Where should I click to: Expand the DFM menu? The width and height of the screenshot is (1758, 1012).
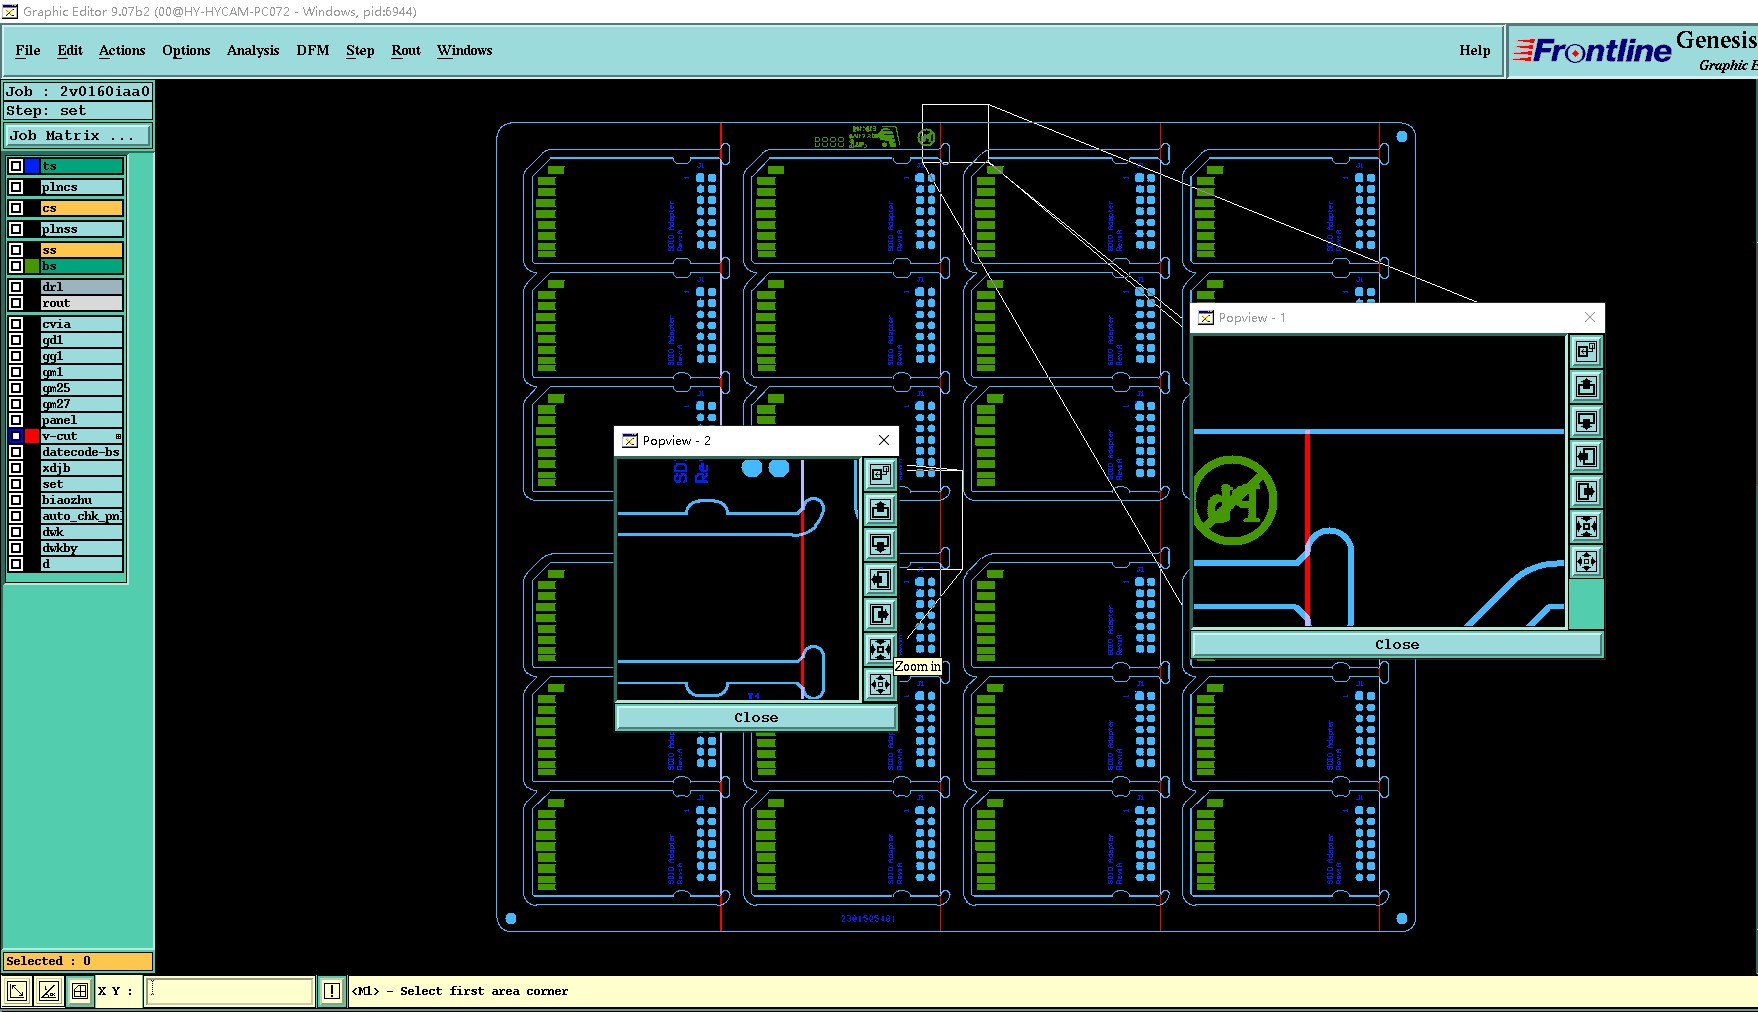coord(313,50)
